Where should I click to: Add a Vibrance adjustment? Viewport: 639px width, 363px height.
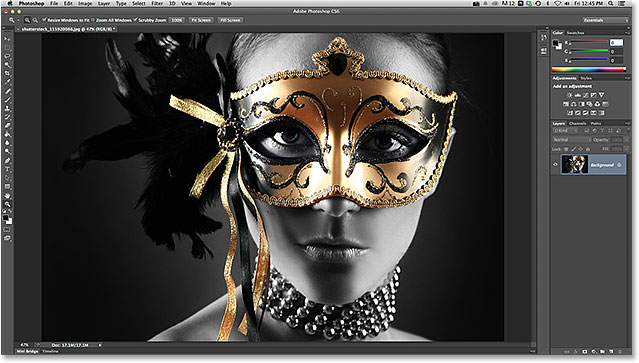602,95
